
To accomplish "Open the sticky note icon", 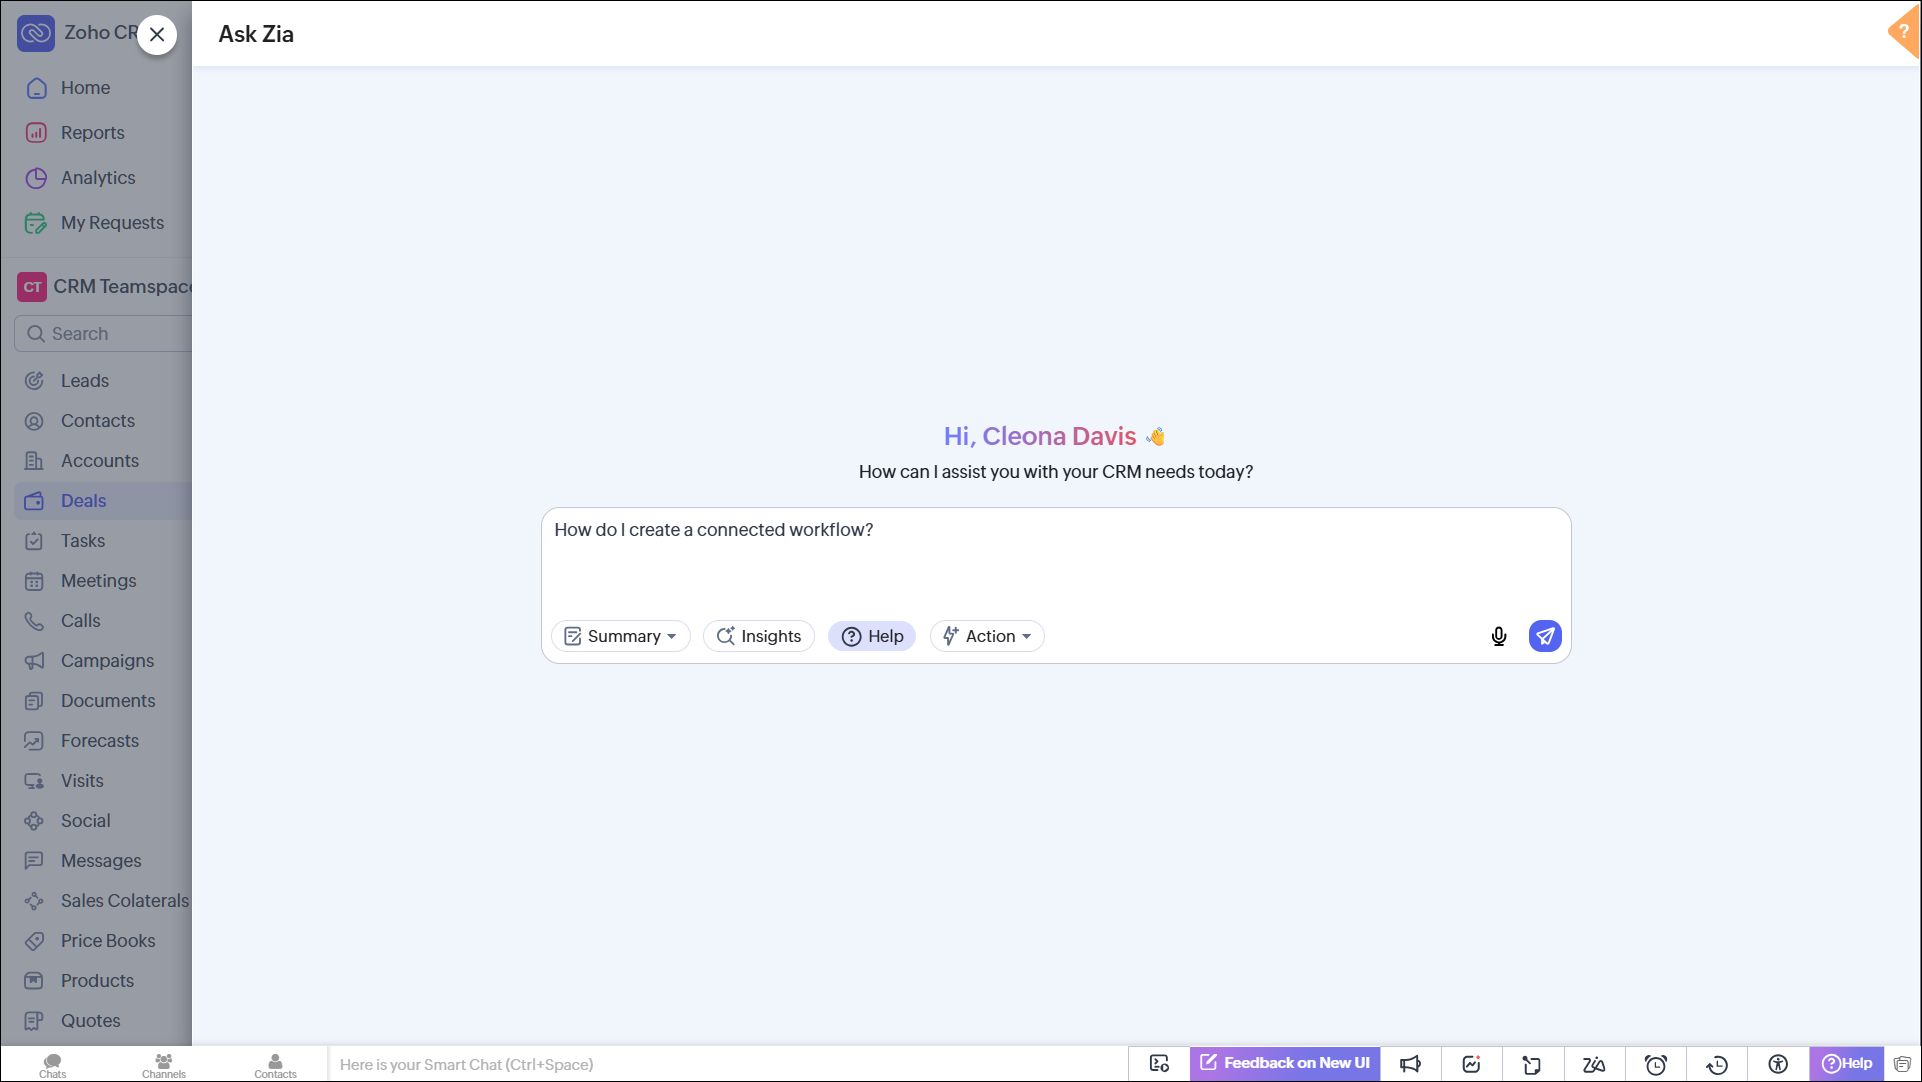I will tap(1532, 1064).
